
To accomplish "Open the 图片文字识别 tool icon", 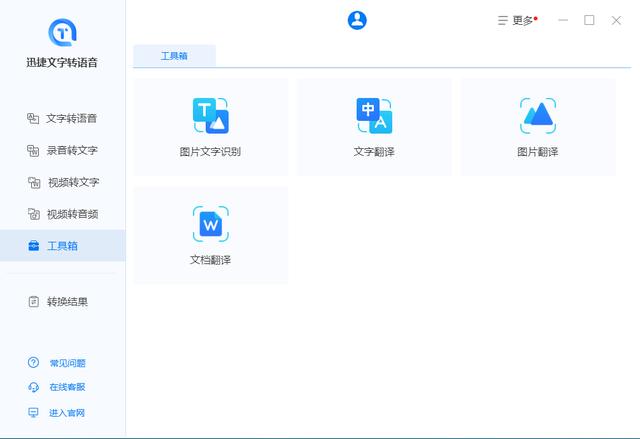I will (211, 116).
